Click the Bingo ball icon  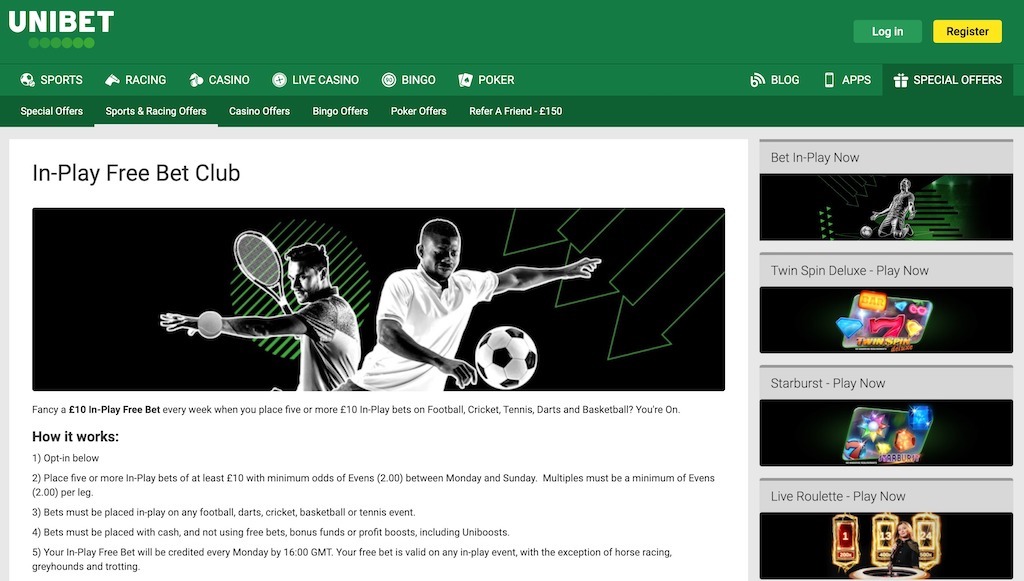tap(389, 80)
